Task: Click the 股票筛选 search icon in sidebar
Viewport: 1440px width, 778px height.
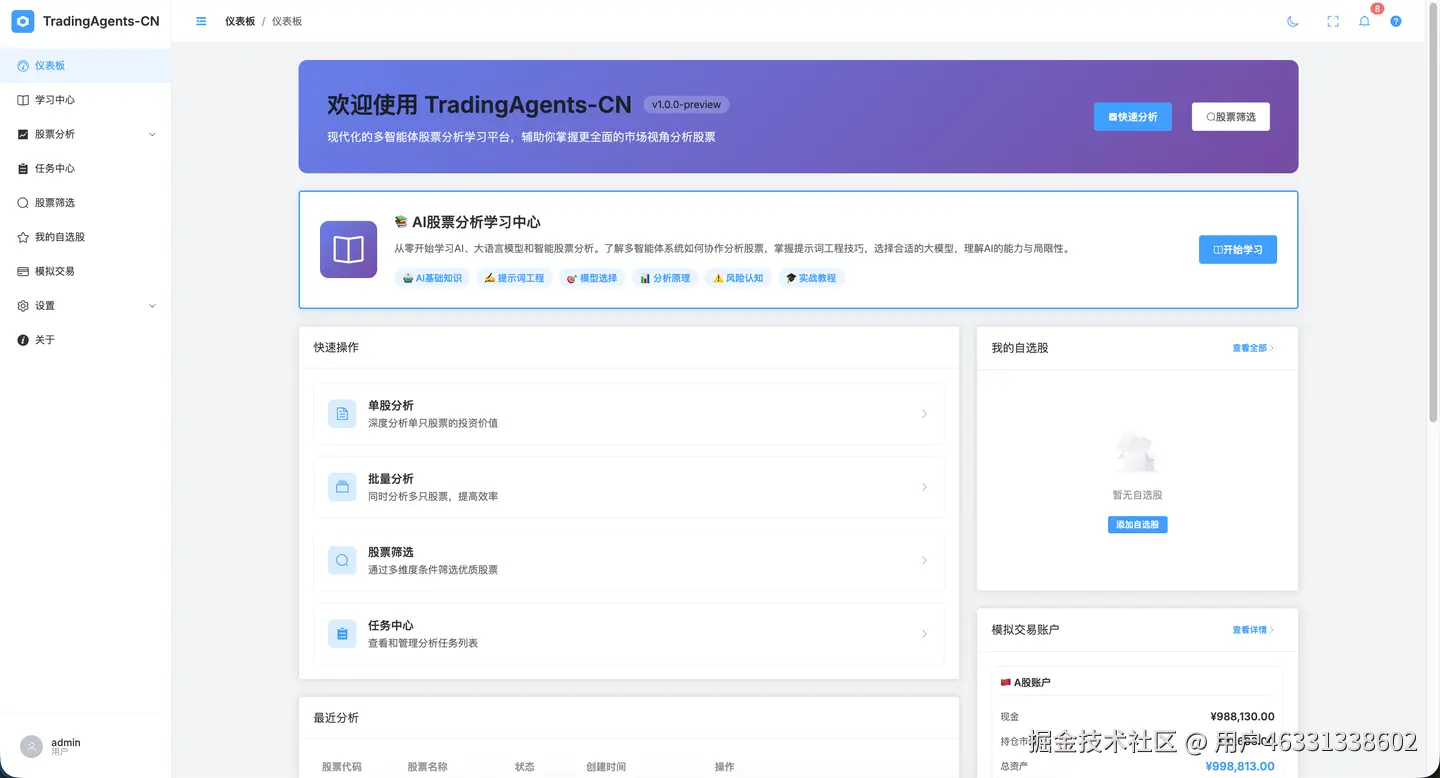Action: [x=23, y=203]
